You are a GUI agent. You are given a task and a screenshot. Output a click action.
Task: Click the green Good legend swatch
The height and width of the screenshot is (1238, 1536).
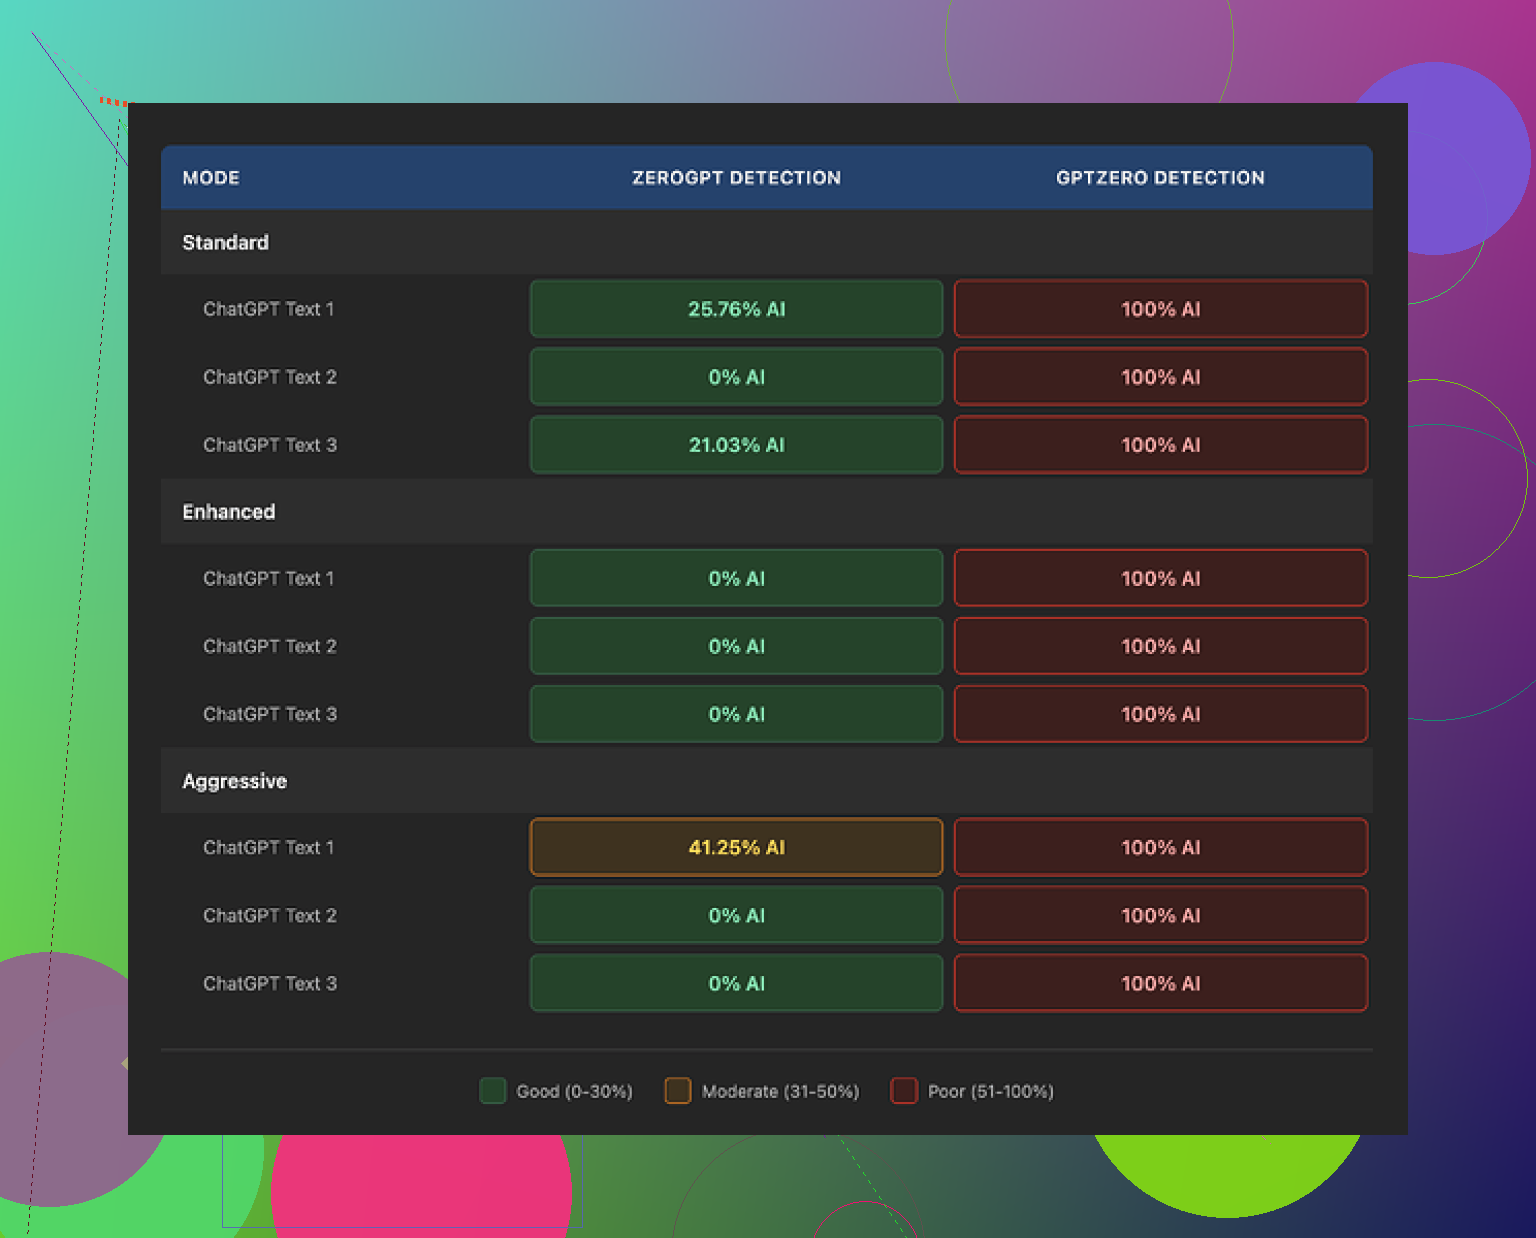point(492,1091)
